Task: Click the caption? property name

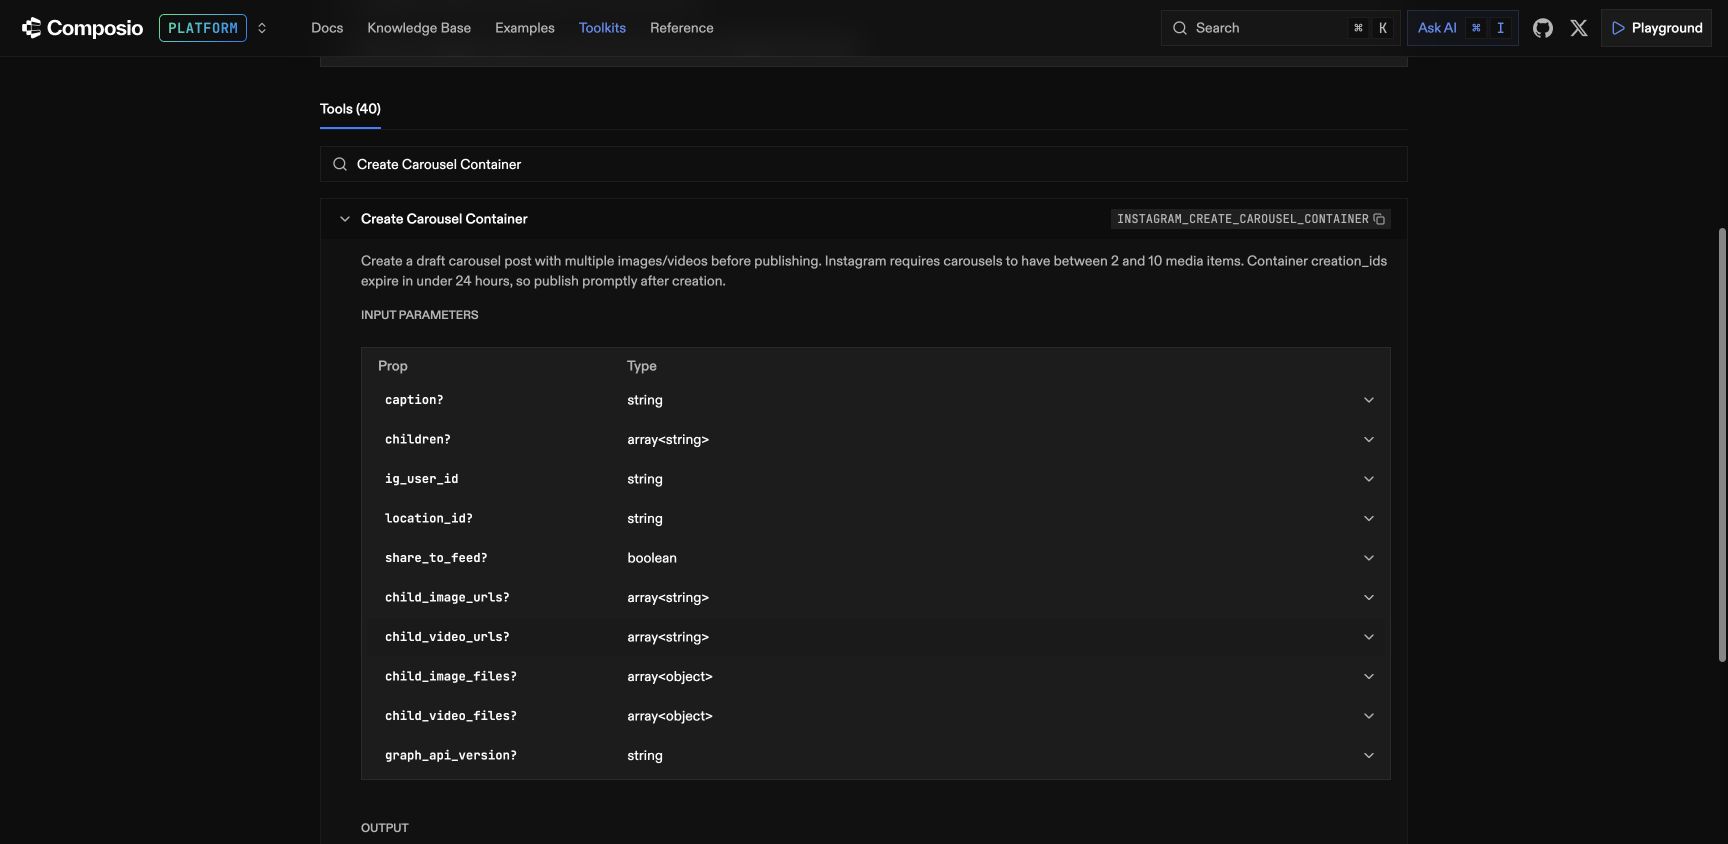Action: coord(414,400)
